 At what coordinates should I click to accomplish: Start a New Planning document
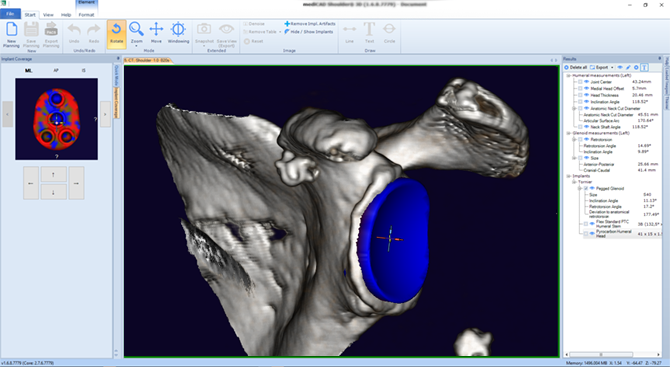pos(12,34)
